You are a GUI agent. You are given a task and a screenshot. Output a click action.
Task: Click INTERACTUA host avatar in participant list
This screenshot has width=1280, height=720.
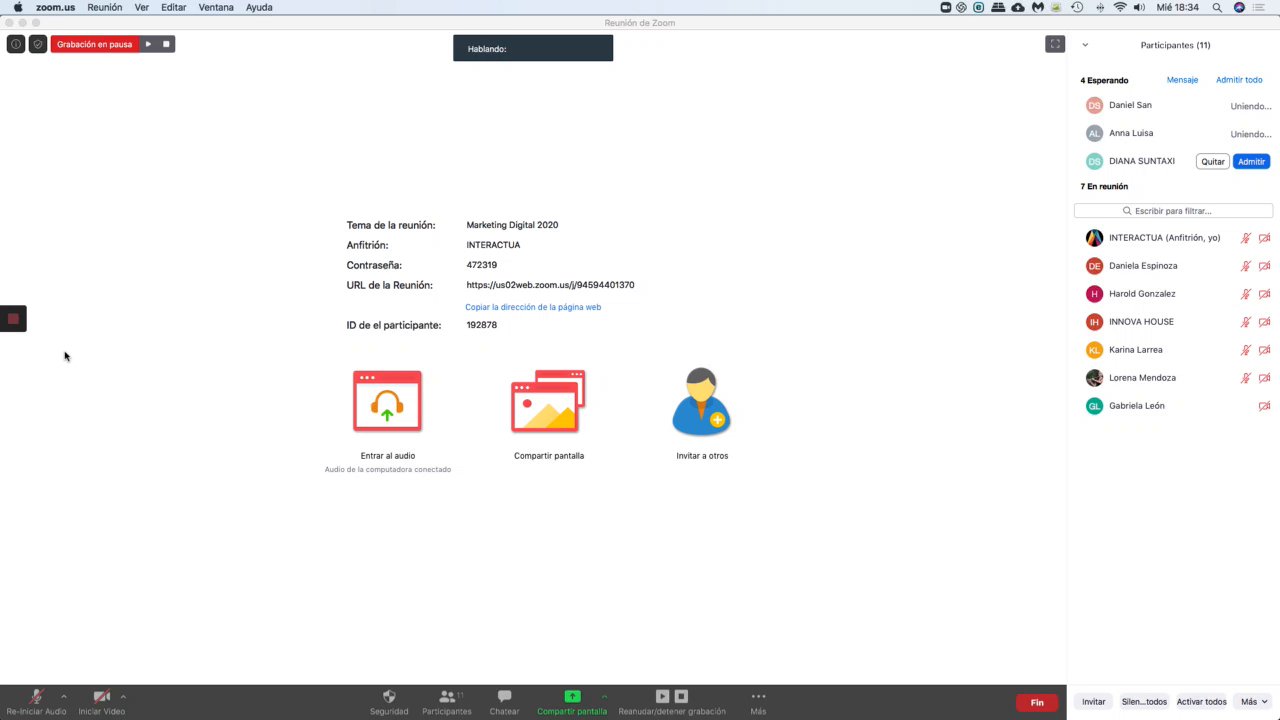(x=1094, y=238)
